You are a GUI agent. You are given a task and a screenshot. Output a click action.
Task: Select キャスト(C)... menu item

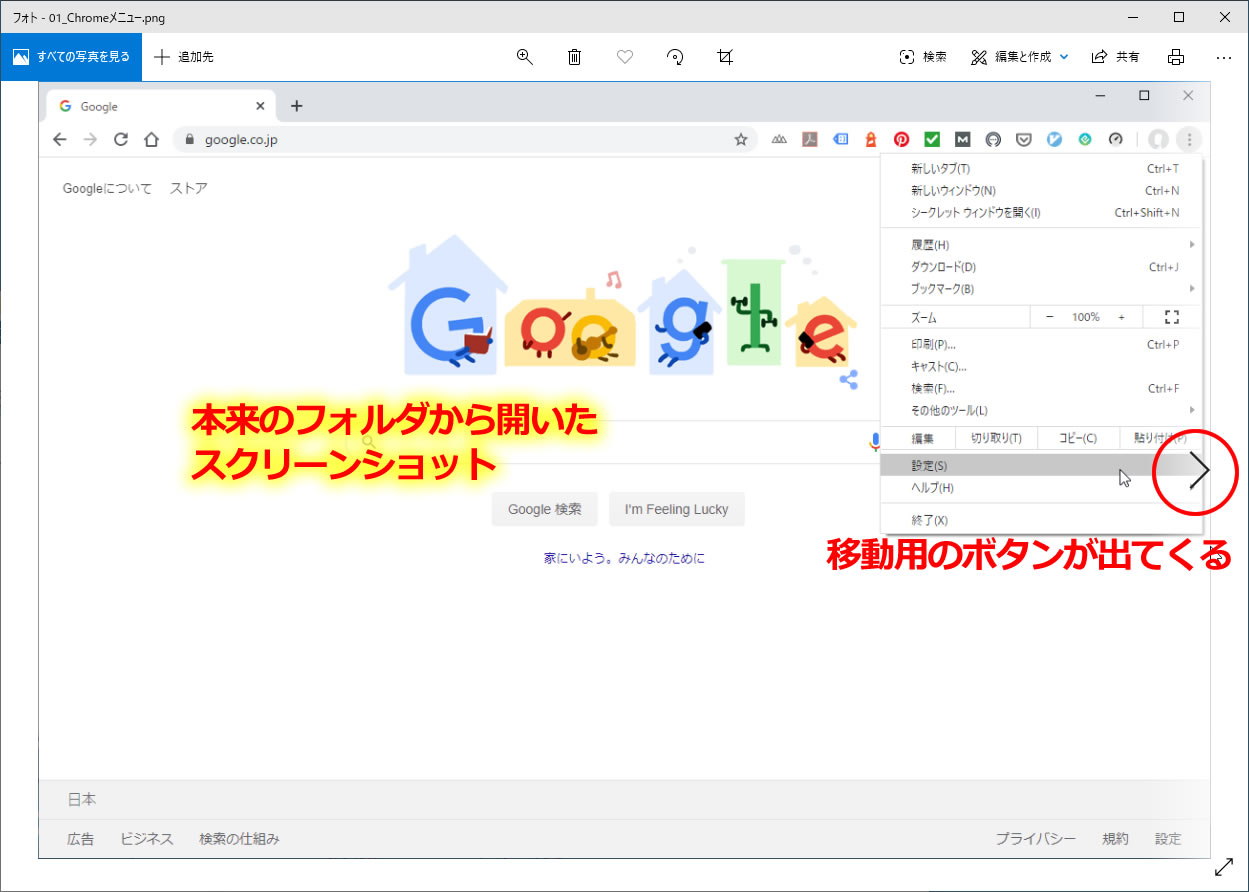coord(1042,367)
